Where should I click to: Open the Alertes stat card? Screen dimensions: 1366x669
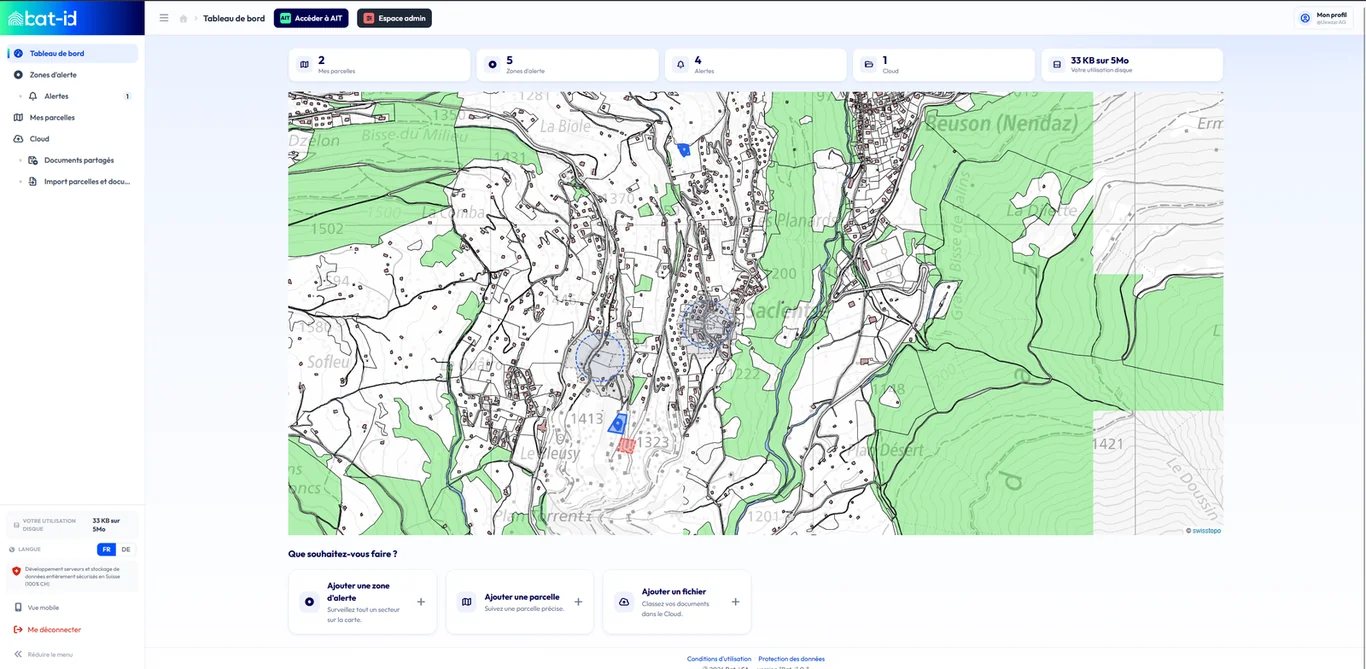[755, 65]
